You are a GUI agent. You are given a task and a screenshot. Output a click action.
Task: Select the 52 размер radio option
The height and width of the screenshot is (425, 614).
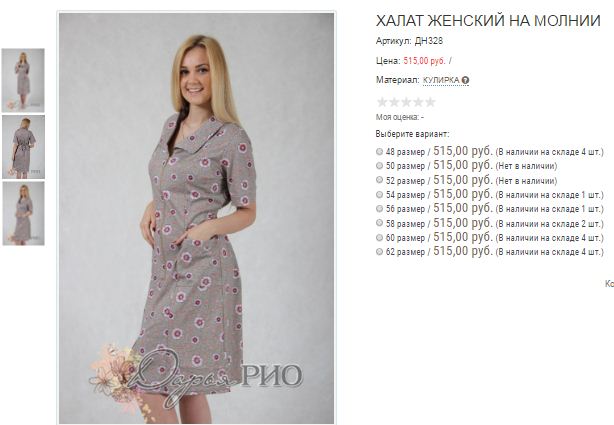379,180
